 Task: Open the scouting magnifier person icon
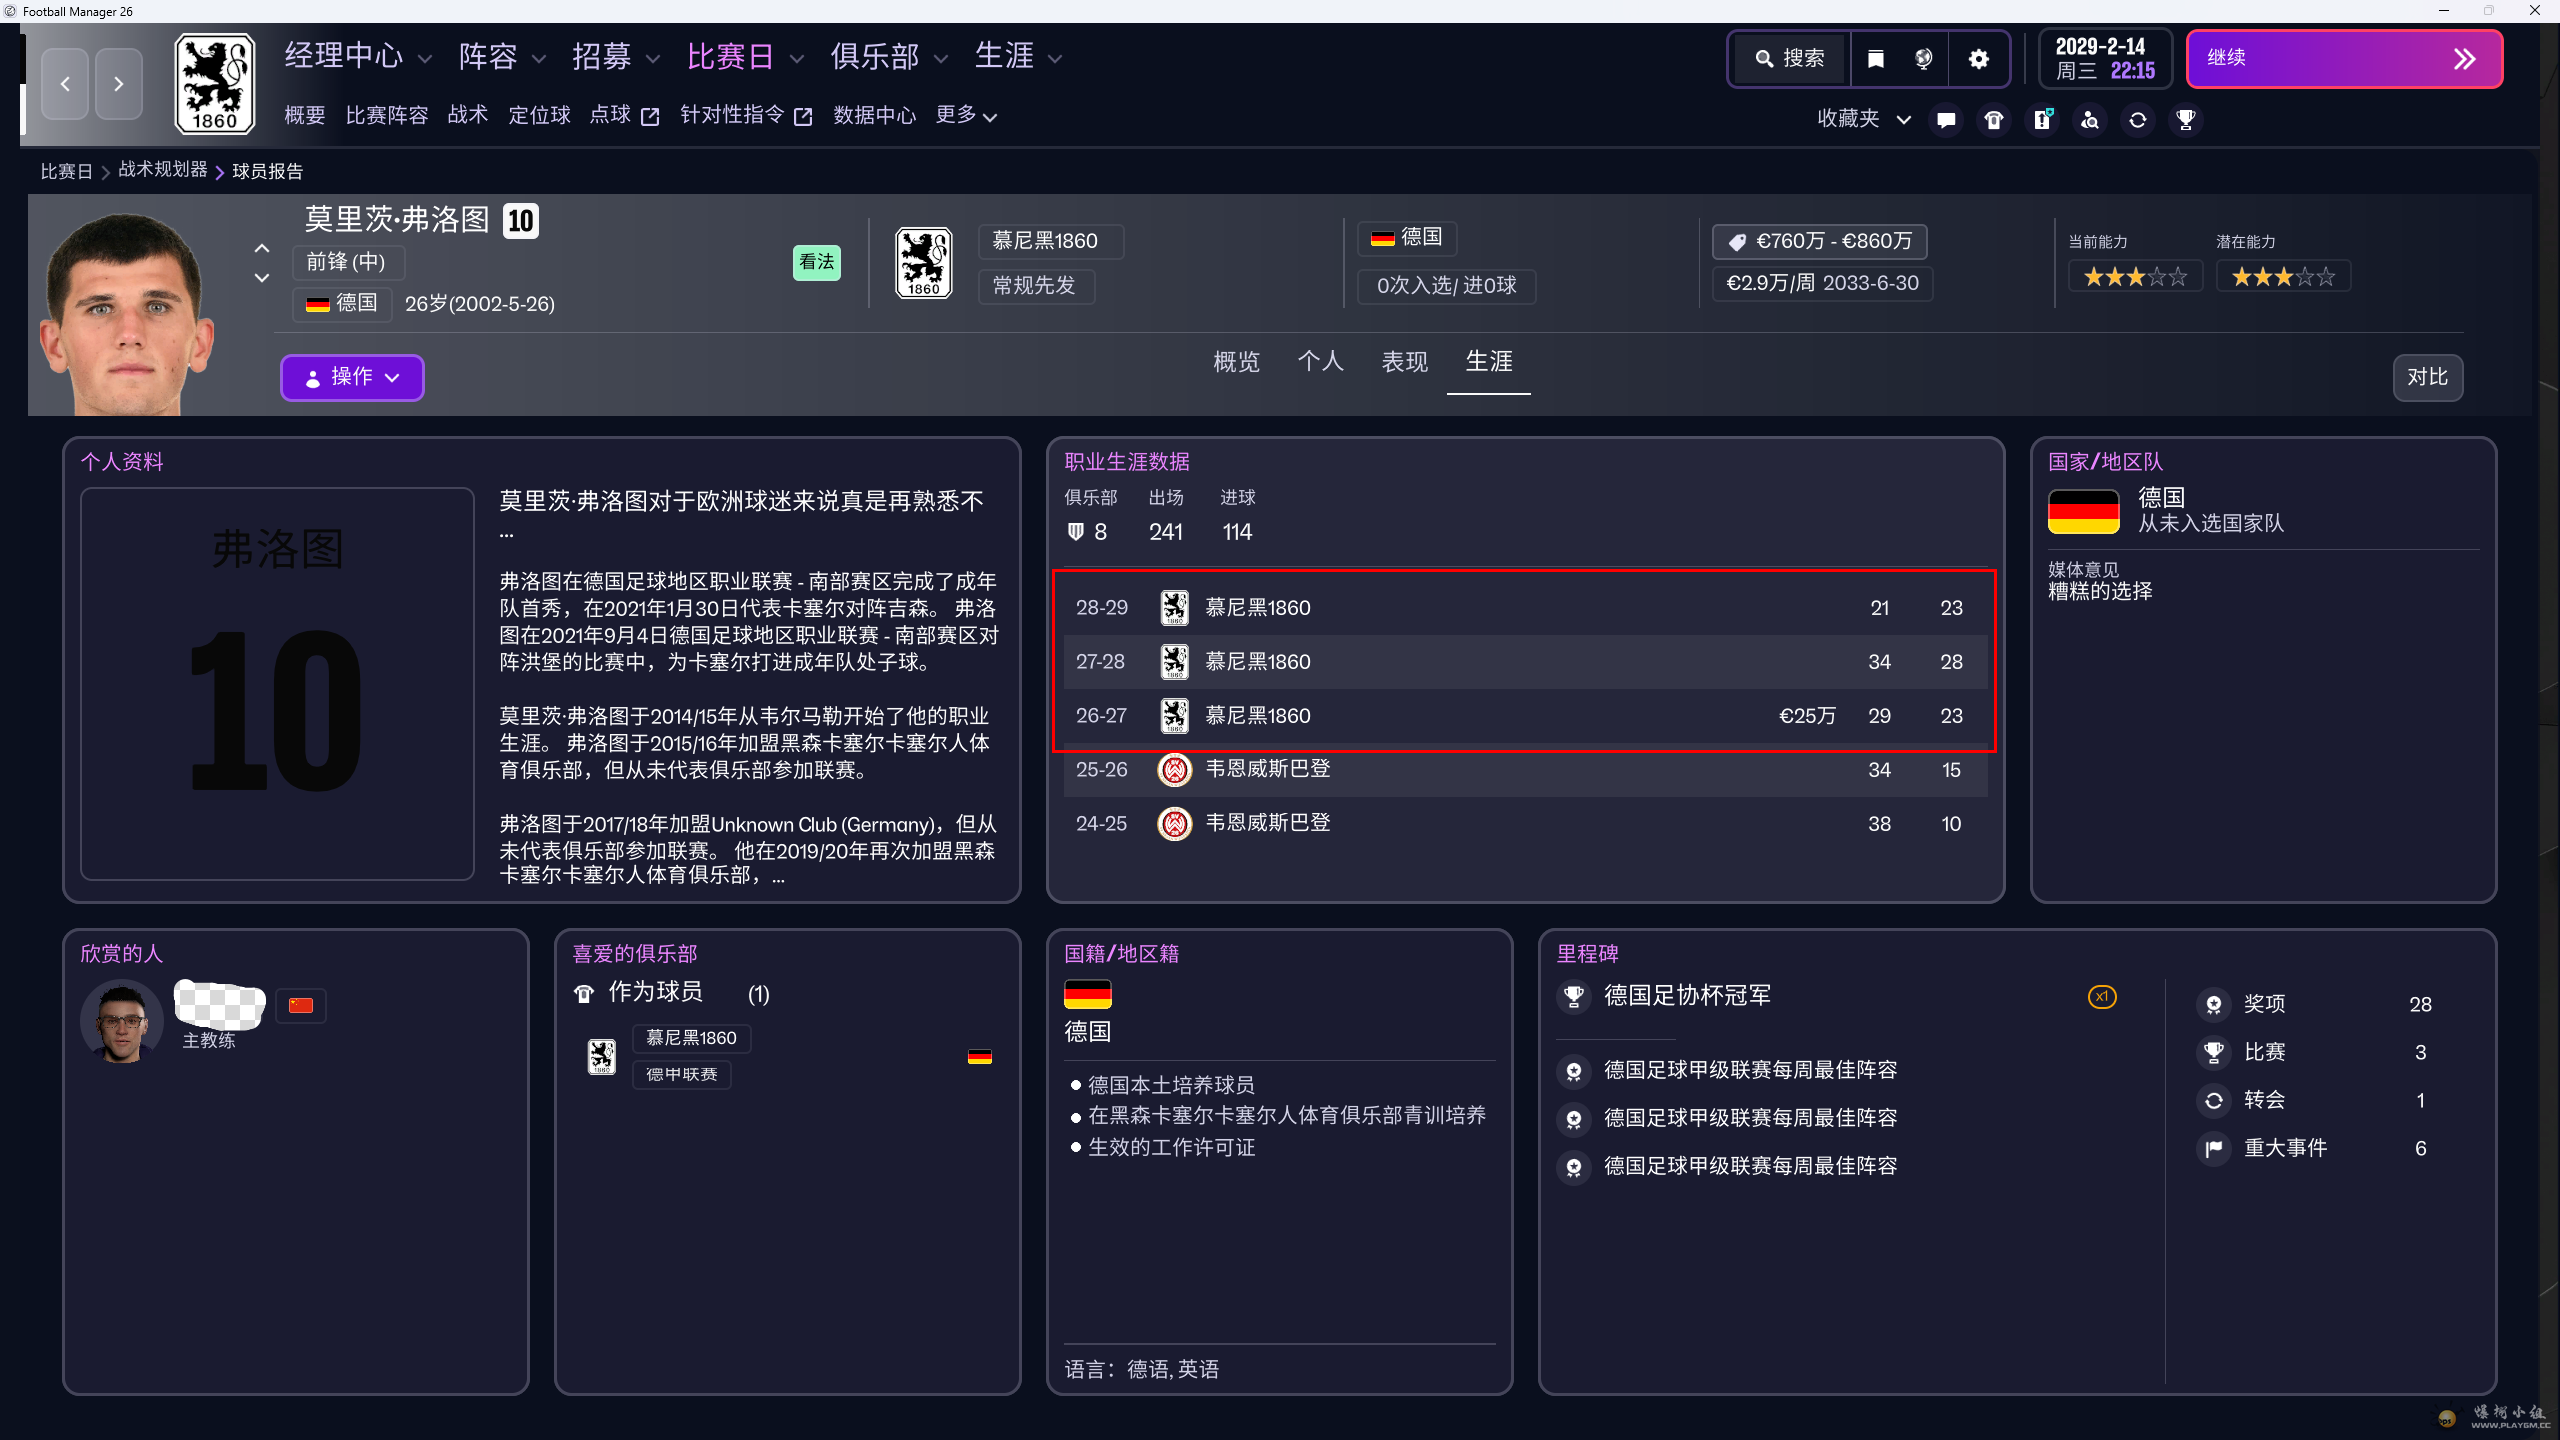tap(2090, 120)
